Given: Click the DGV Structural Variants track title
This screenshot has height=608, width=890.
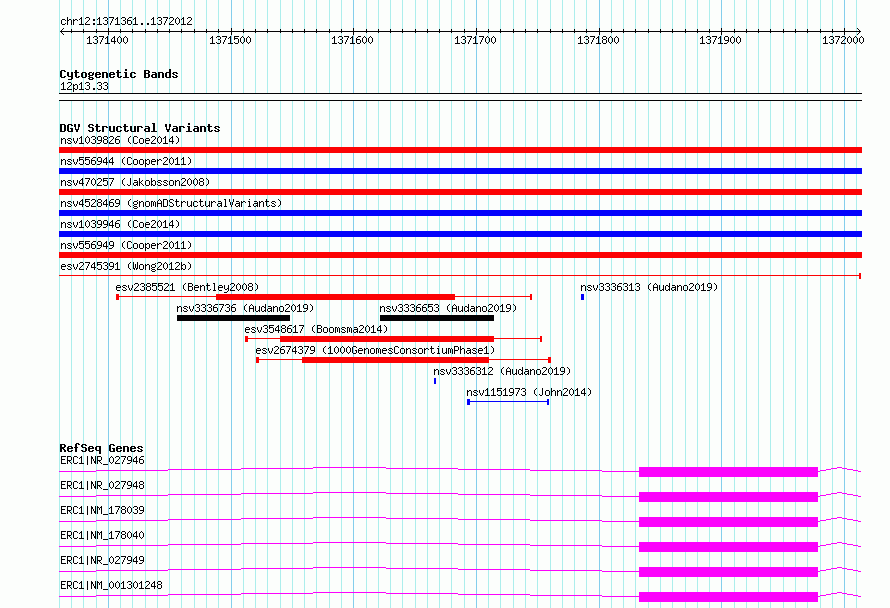Looking at the screenshot, I should point(140,128).
